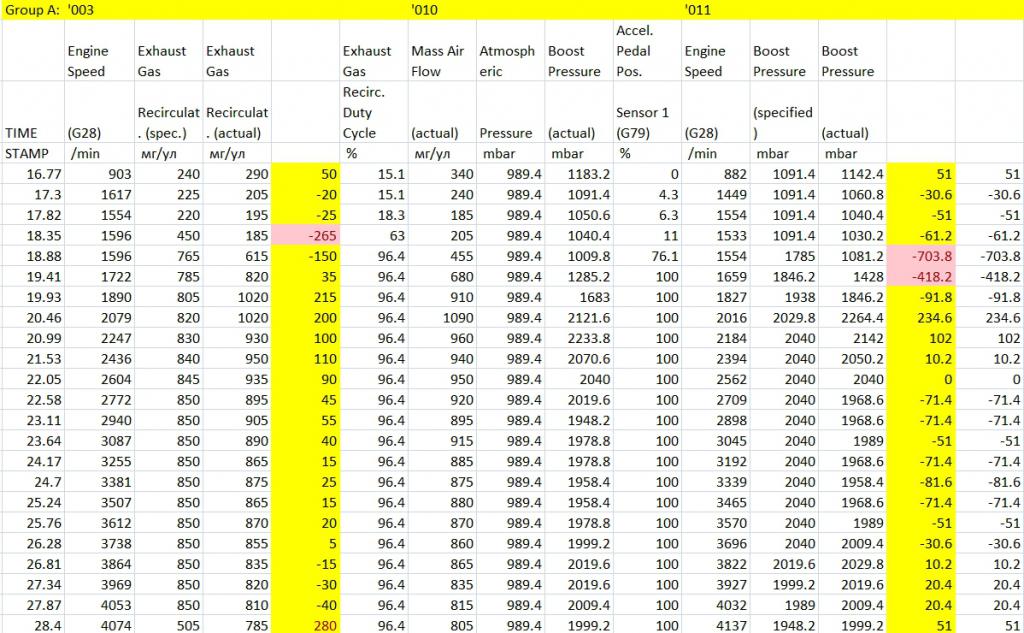Screen dimensions: 1024x633
Task: Click accelerator pedal value 76.1
Action: pyautogui.click(x=647, y=255)
